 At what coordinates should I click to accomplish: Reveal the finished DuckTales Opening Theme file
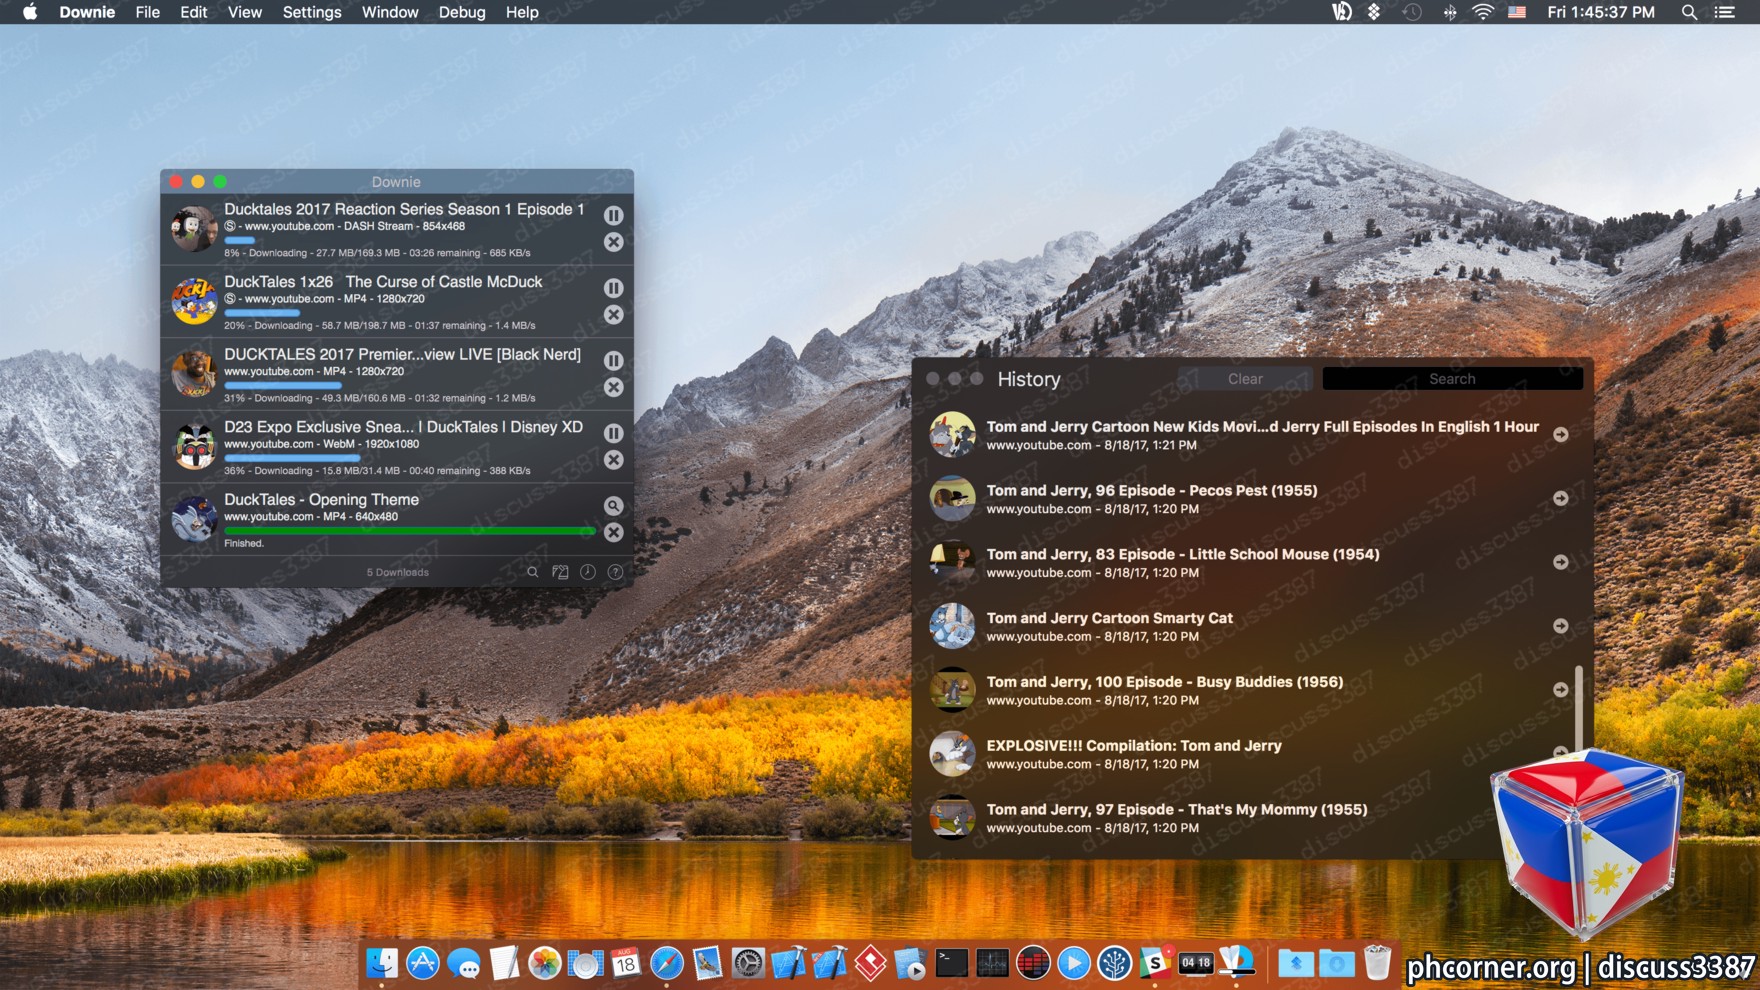pos(613,506)
